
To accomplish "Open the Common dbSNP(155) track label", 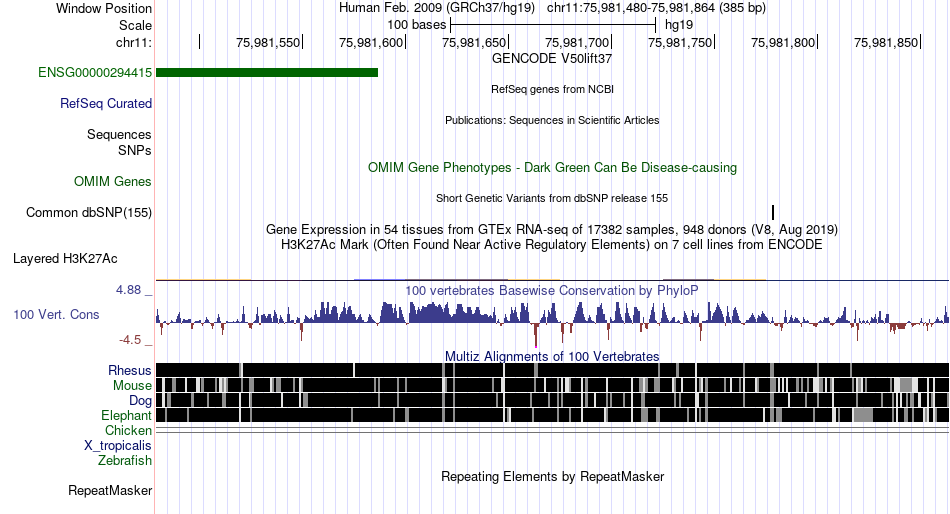I will click(88, 212).
